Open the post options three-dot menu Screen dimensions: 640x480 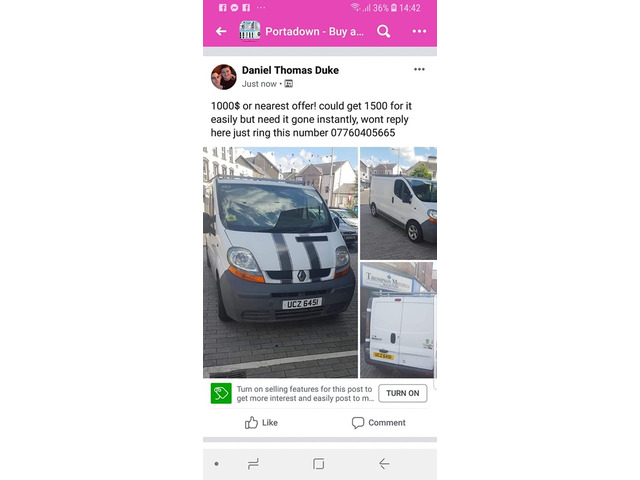[419, 69]
